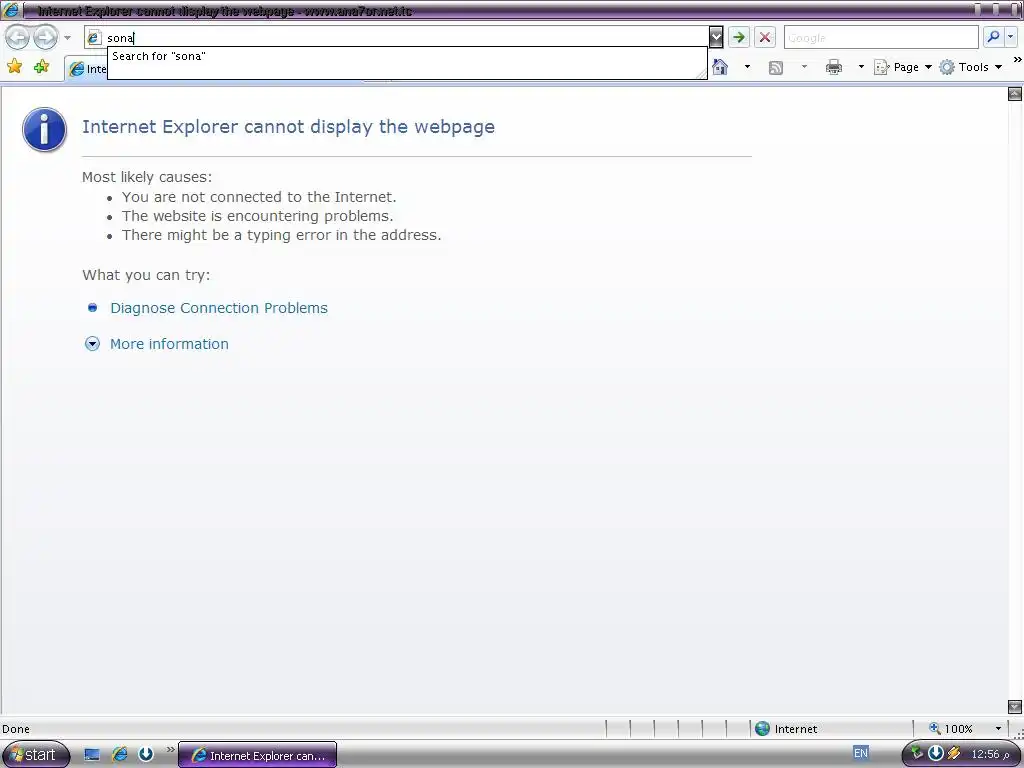Screen dimensions: 1024x768
Task: Open the search provider options dropdown
Action: 1010,37
